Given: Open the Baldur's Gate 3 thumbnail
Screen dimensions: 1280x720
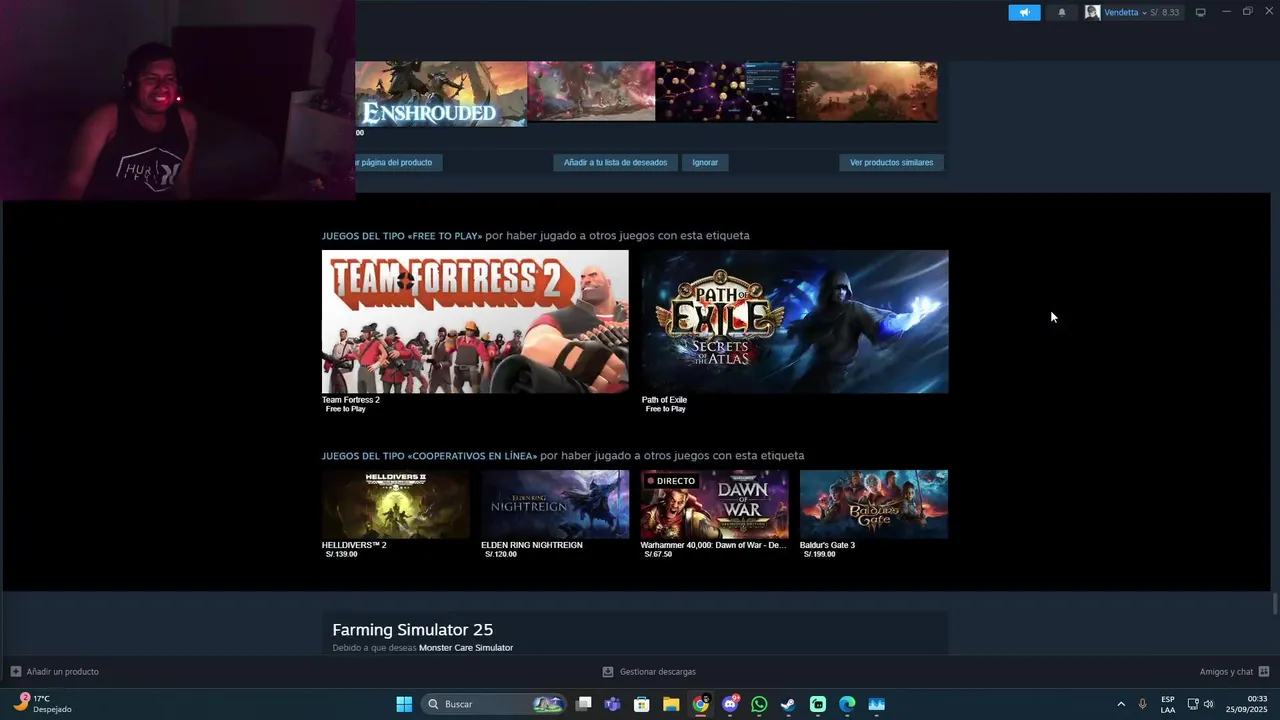Looking at the screenshot, I should click(874, 504).
